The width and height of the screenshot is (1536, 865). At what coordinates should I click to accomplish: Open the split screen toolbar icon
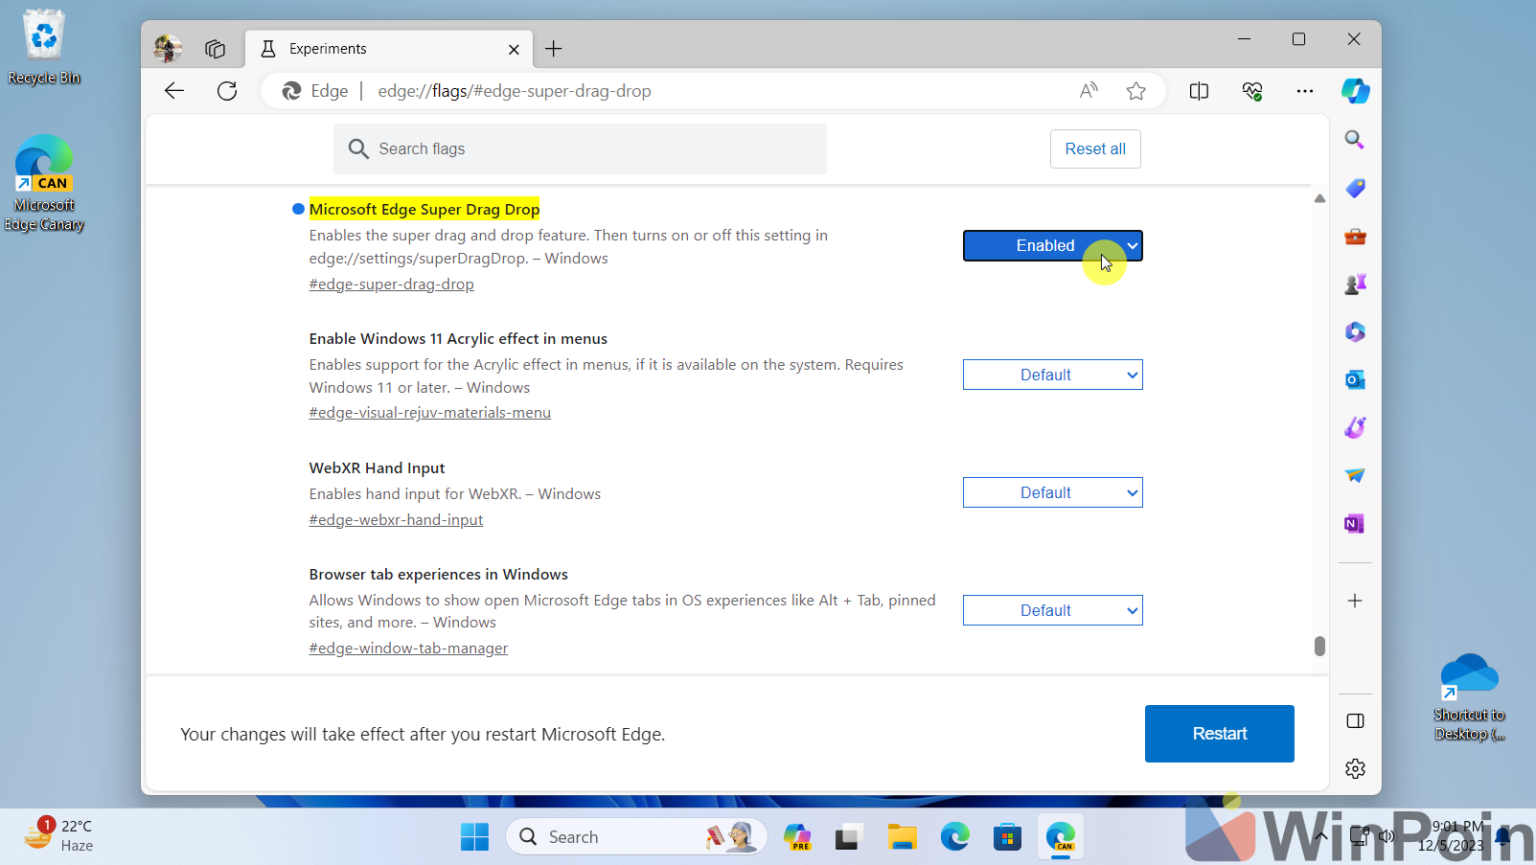tap(1199, 91)
